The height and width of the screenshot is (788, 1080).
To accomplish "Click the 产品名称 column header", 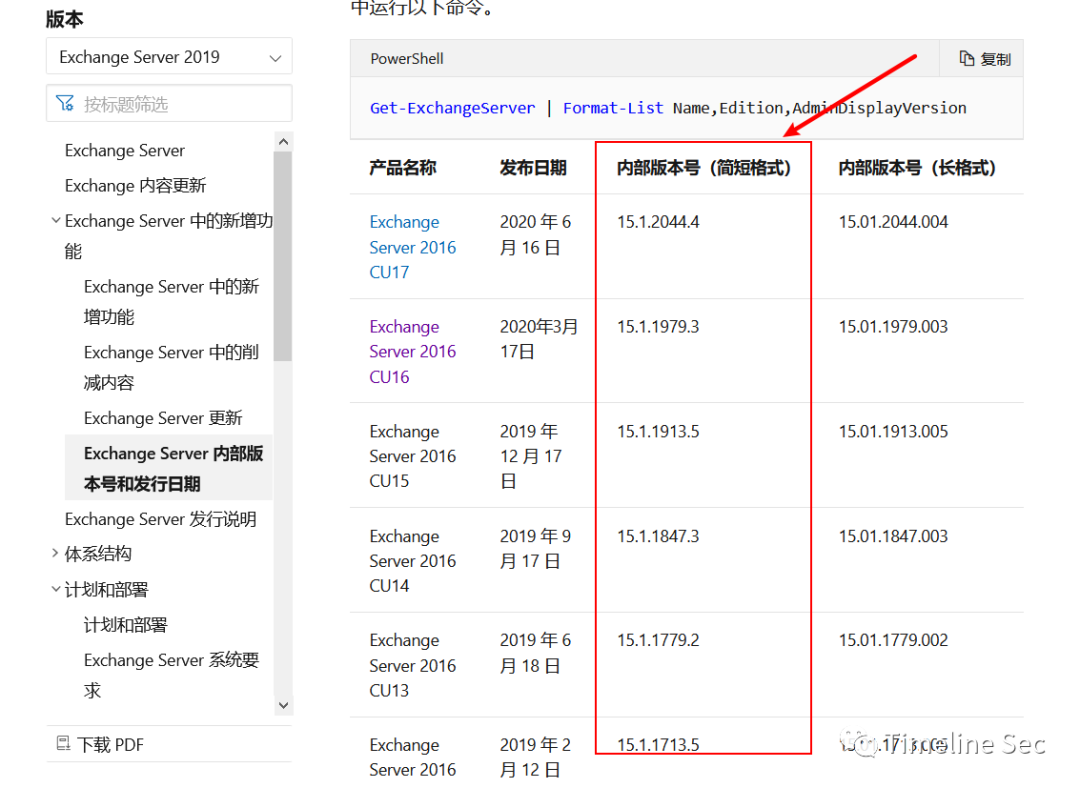I will [403, 167].
